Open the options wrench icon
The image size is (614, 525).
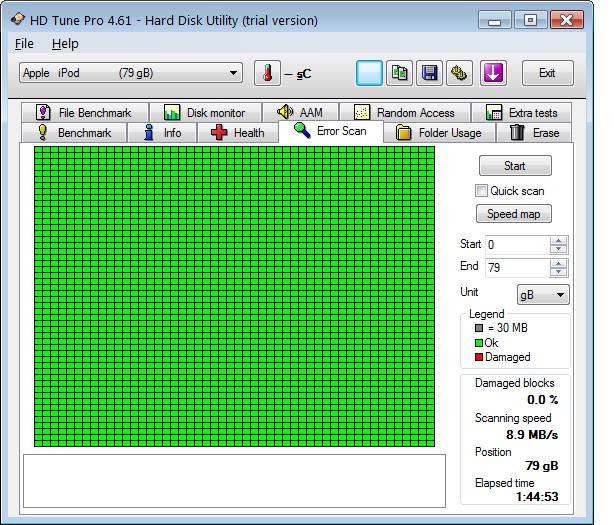pos(460,73)
